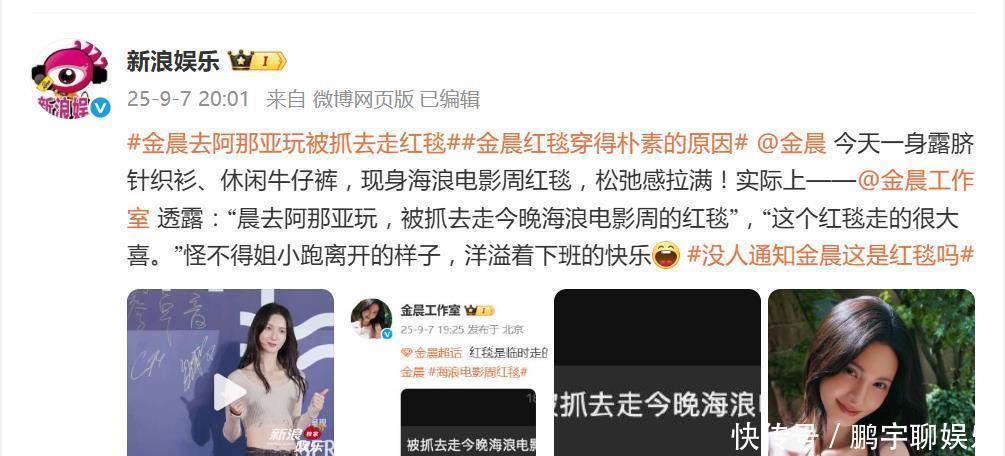Open the 新浪娱乐 account name link
Screen dimensions: 1005x456
pos(172,62)
